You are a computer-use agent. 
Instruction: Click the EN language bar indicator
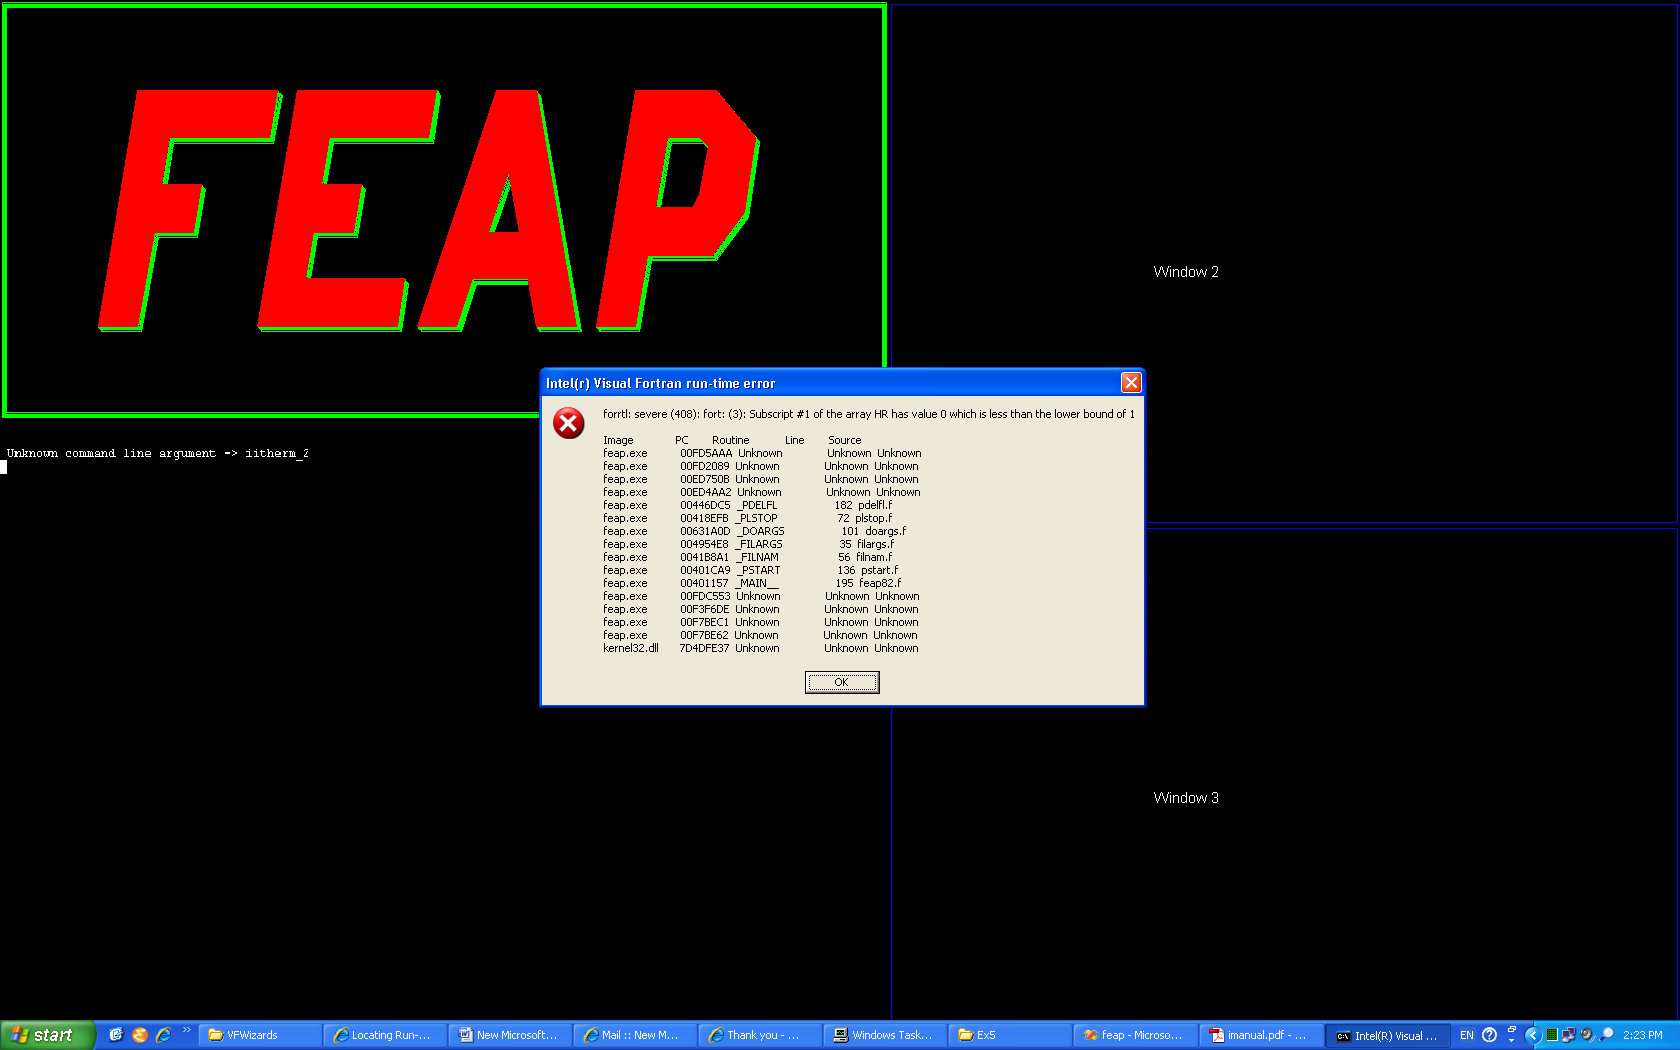(x=1467, y=1035)
